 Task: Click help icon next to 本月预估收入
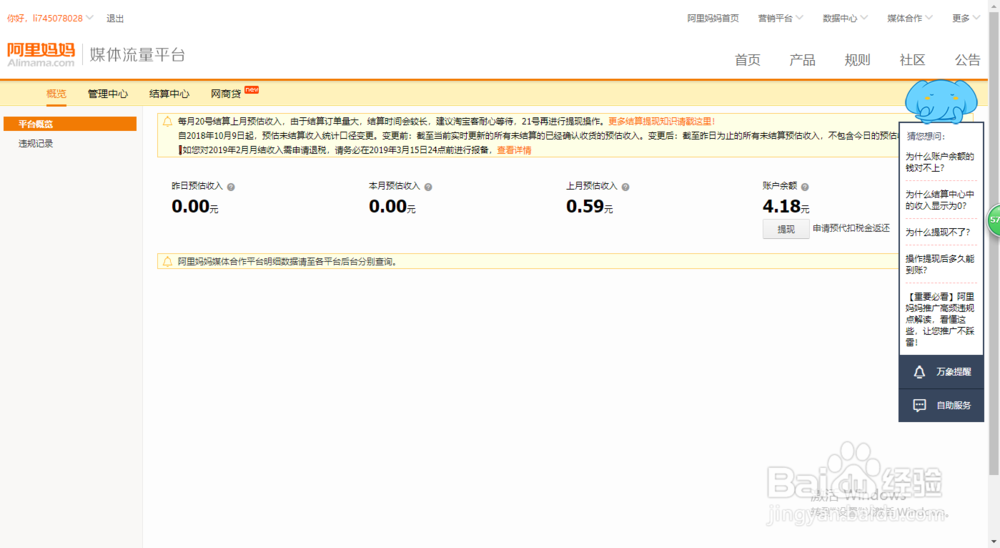[428, 187]
